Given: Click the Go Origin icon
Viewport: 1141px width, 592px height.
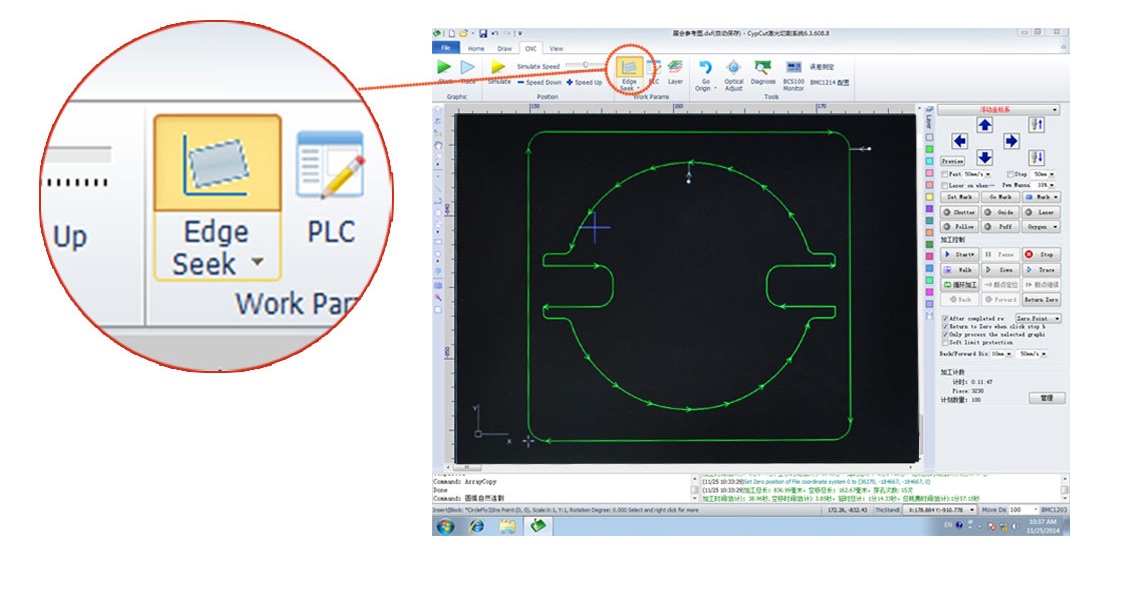Looking at the screenshot, I should [x=705, y=68].
